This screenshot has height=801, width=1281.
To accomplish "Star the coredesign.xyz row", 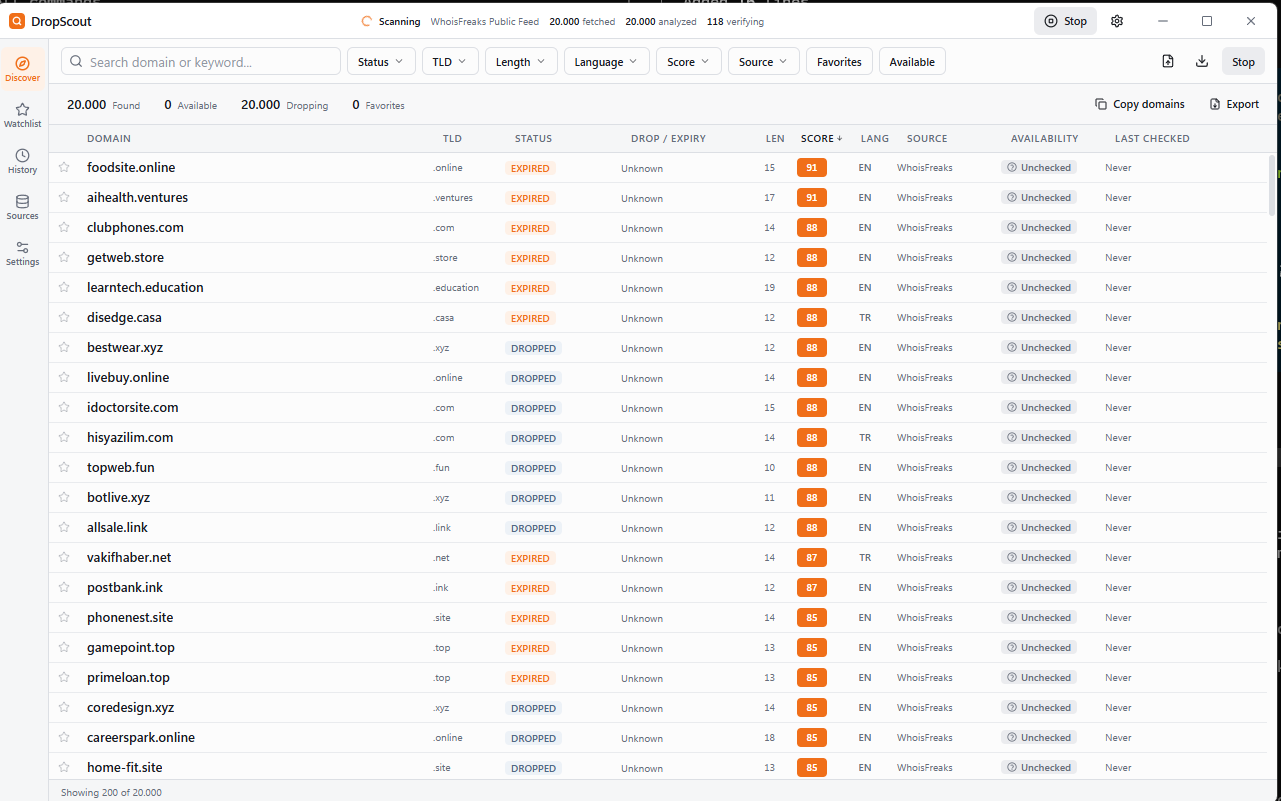I will (64, 708).
